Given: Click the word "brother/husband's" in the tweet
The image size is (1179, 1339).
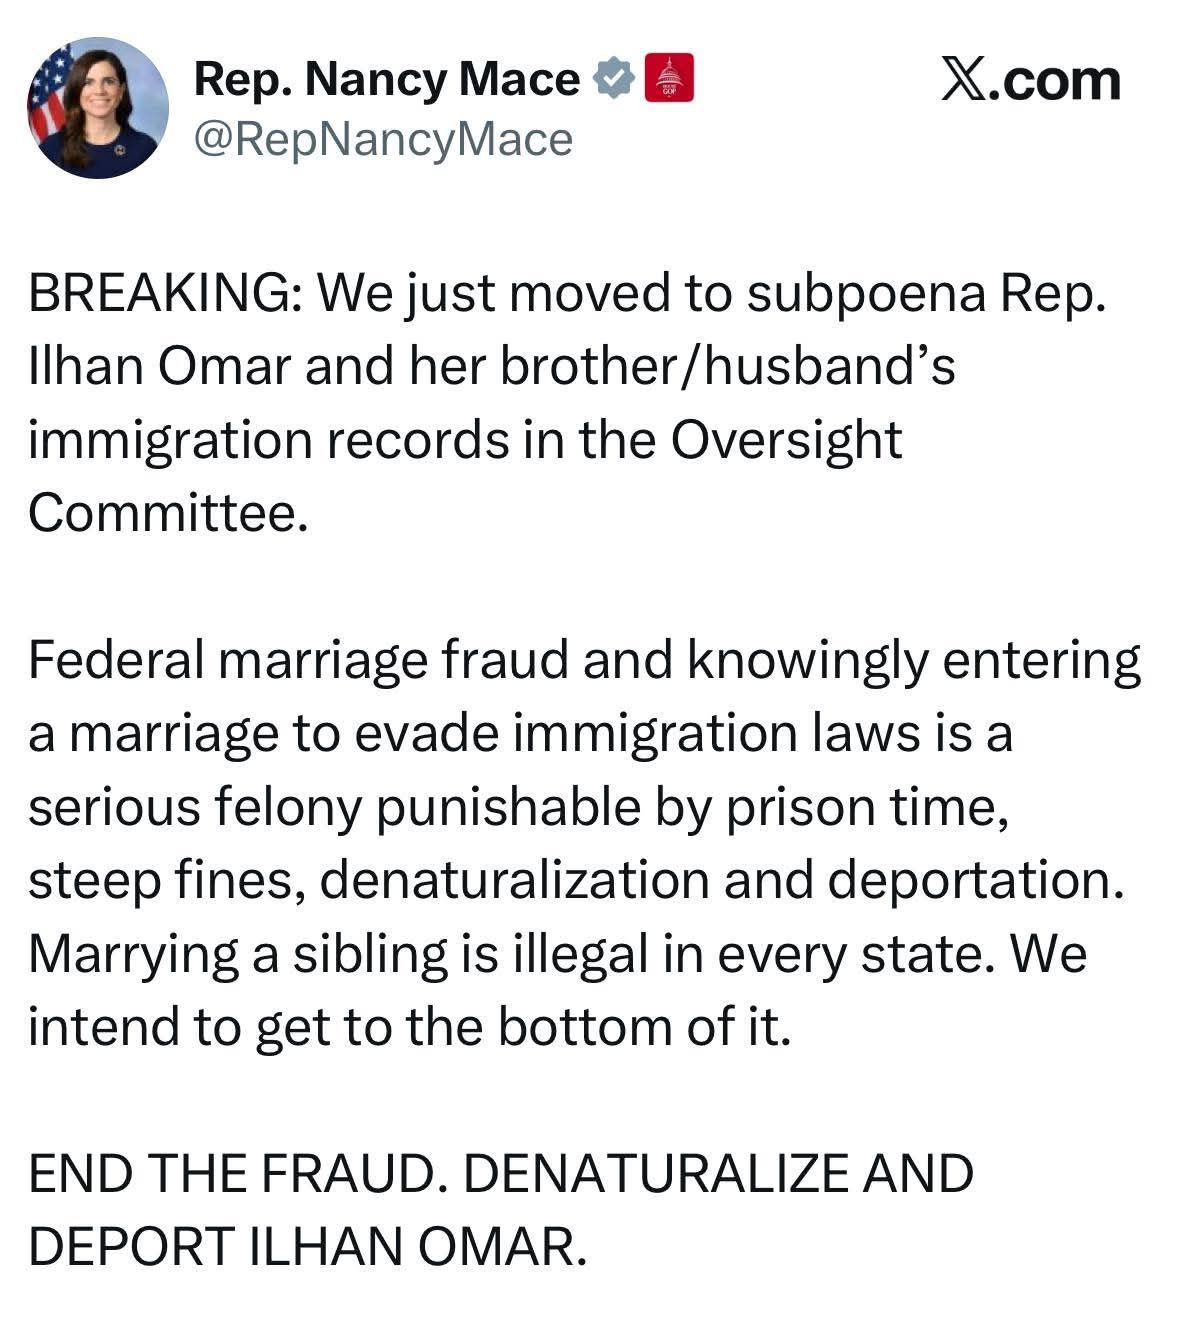Looking at the screenshot, I should click(727, 367).
